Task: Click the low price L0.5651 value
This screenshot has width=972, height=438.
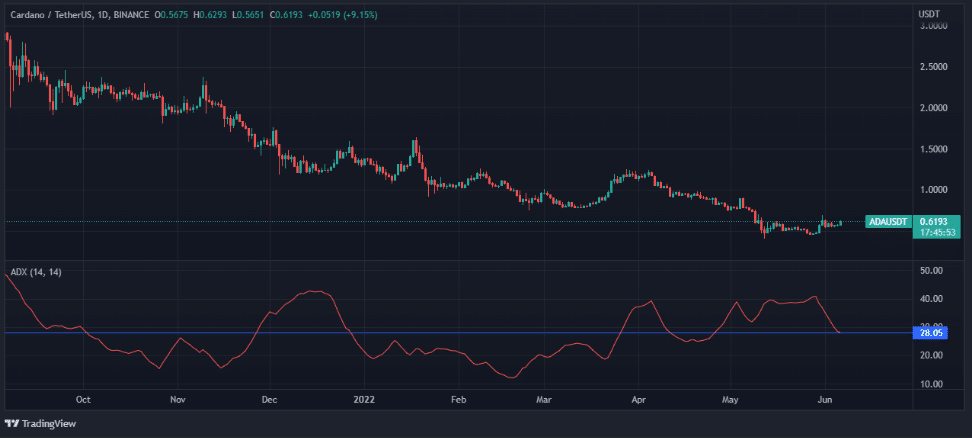Action: click(247, 14)
